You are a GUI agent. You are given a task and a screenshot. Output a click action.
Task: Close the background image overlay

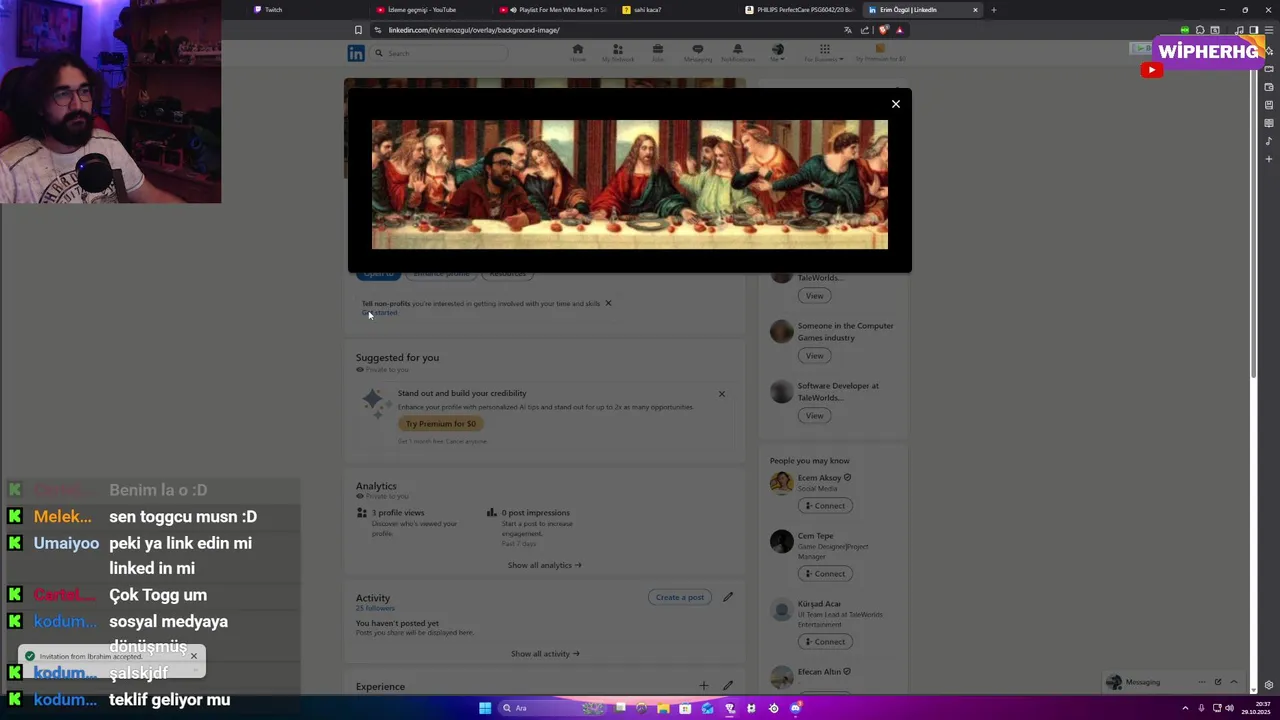[x=896, y=104]
